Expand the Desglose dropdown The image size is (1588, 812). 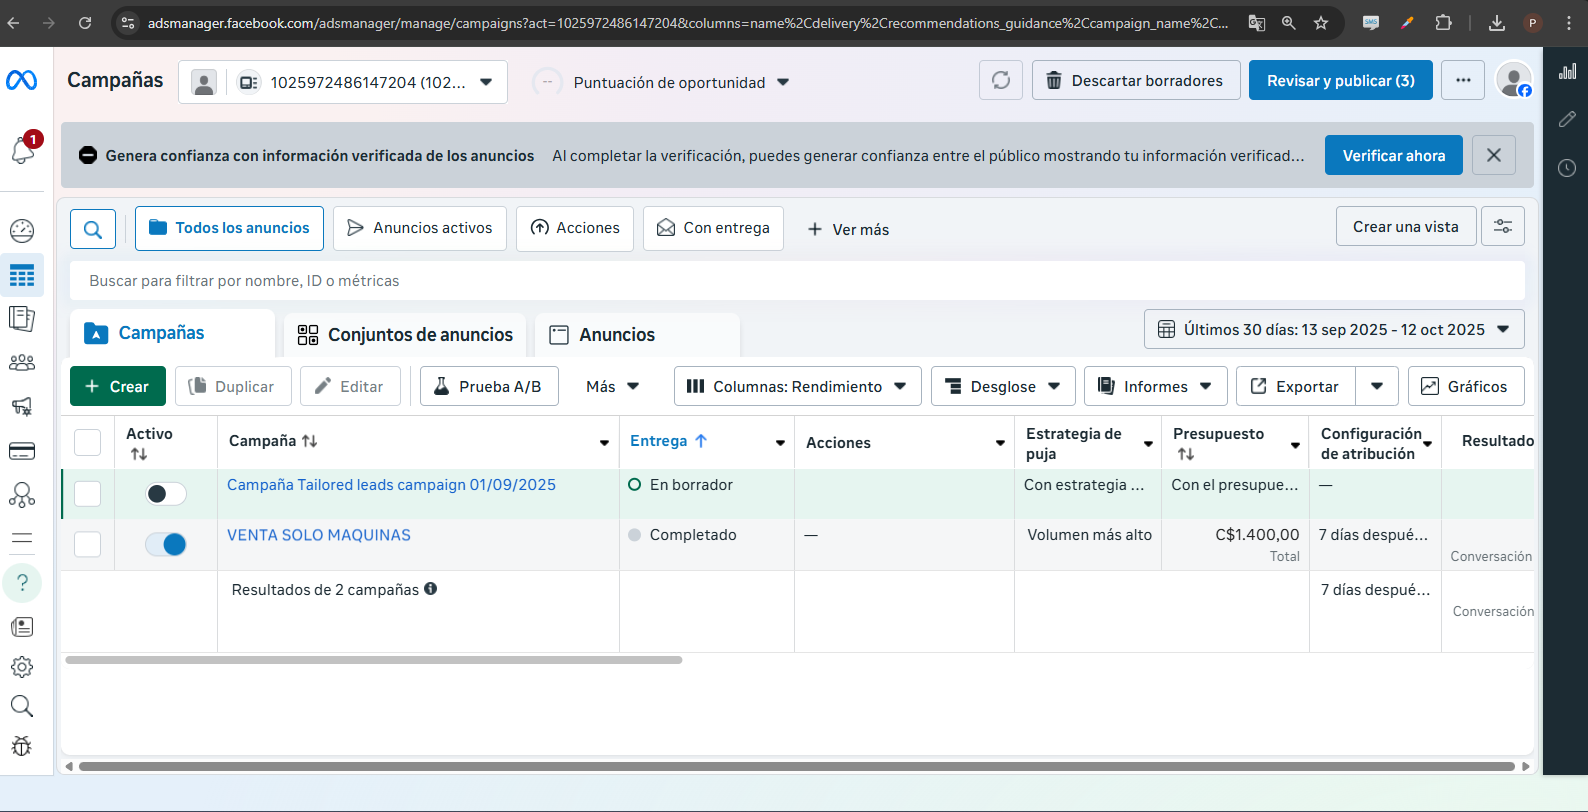coord(1003,387)
